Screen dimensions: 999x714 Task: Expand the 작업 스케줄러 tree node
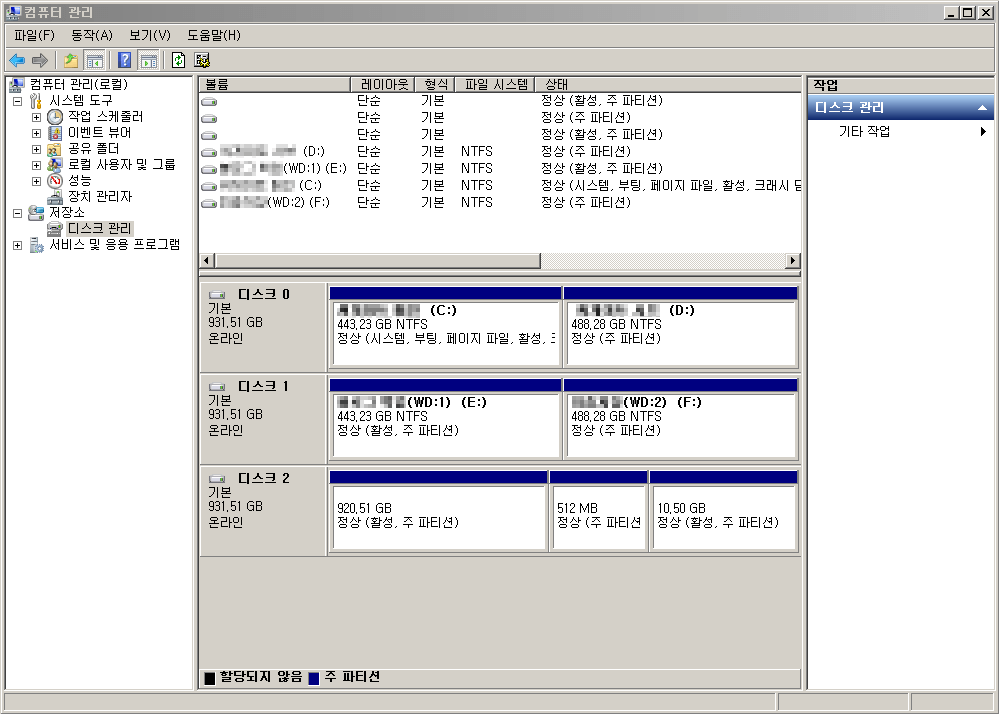click(36, 117)
